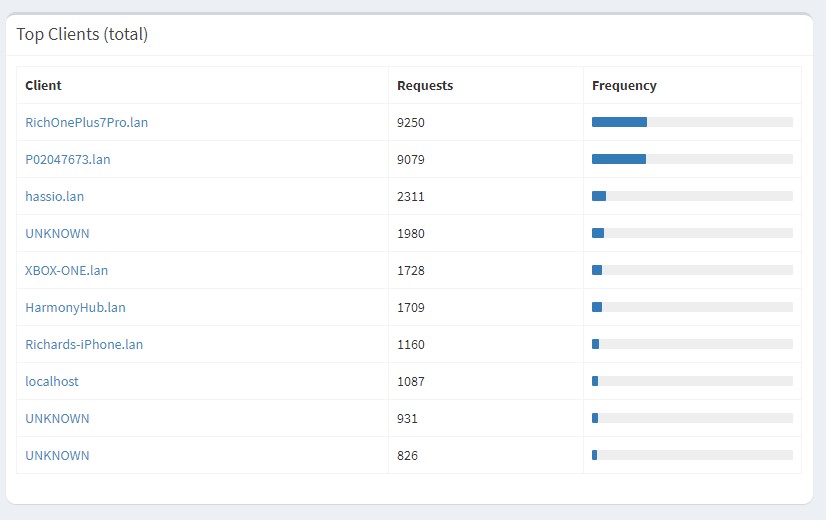
Task: Click the Requests column header
Action: [425, 85]
